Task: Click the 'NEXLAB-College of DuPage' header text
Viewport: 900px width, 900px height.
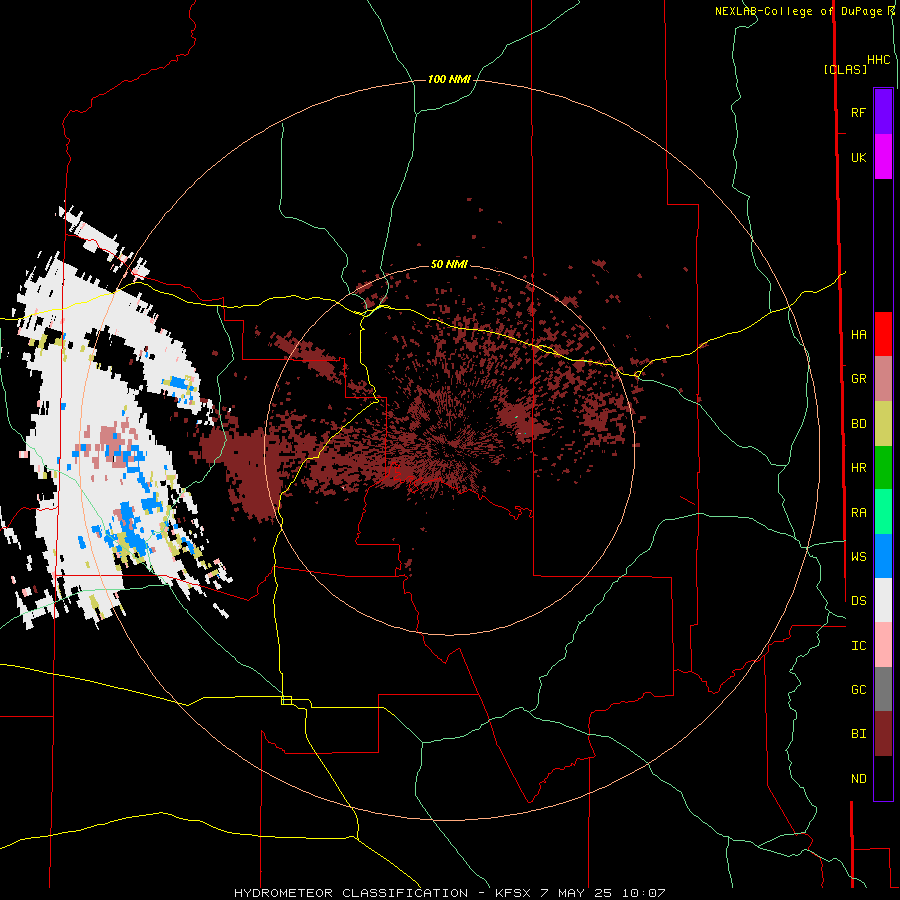Action: pos(800,11)
